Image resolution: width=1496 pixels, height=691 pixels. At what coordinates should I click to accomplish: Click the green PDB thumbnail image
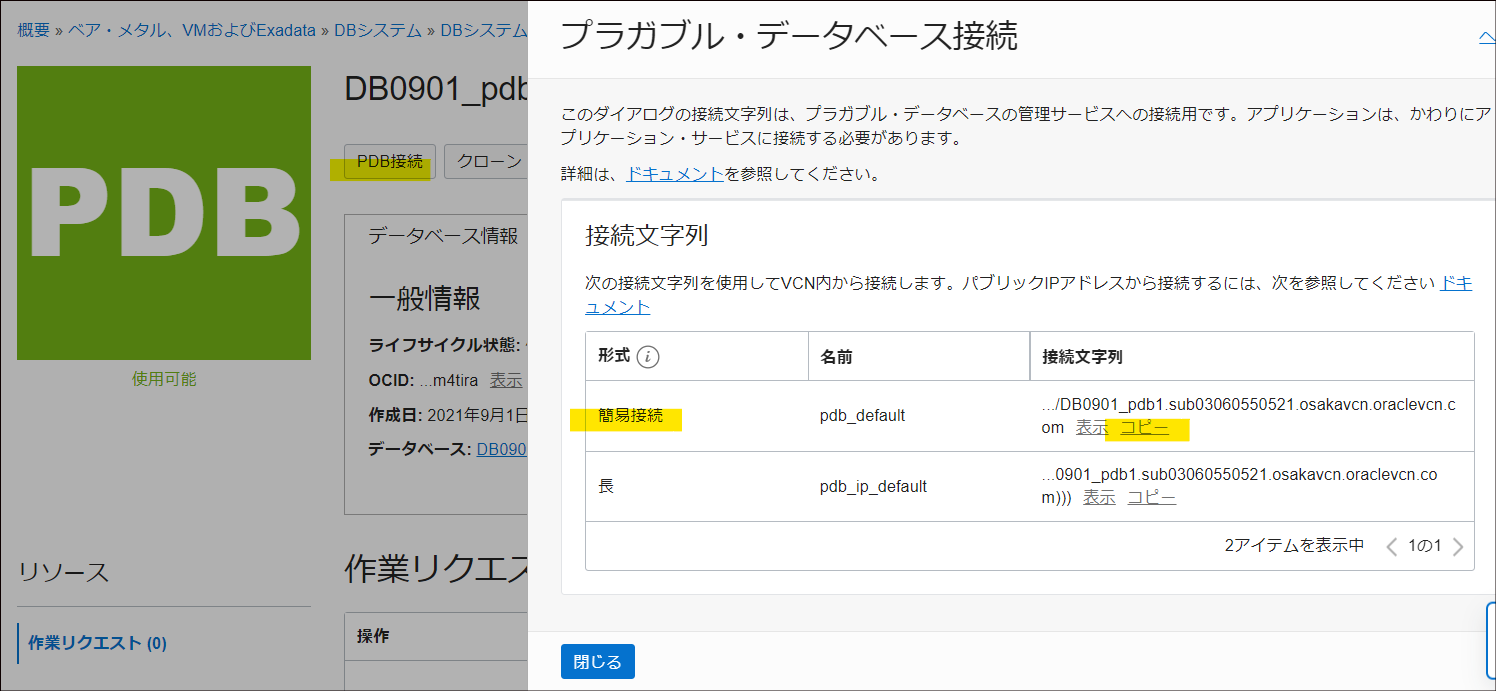tap(162, 211)
